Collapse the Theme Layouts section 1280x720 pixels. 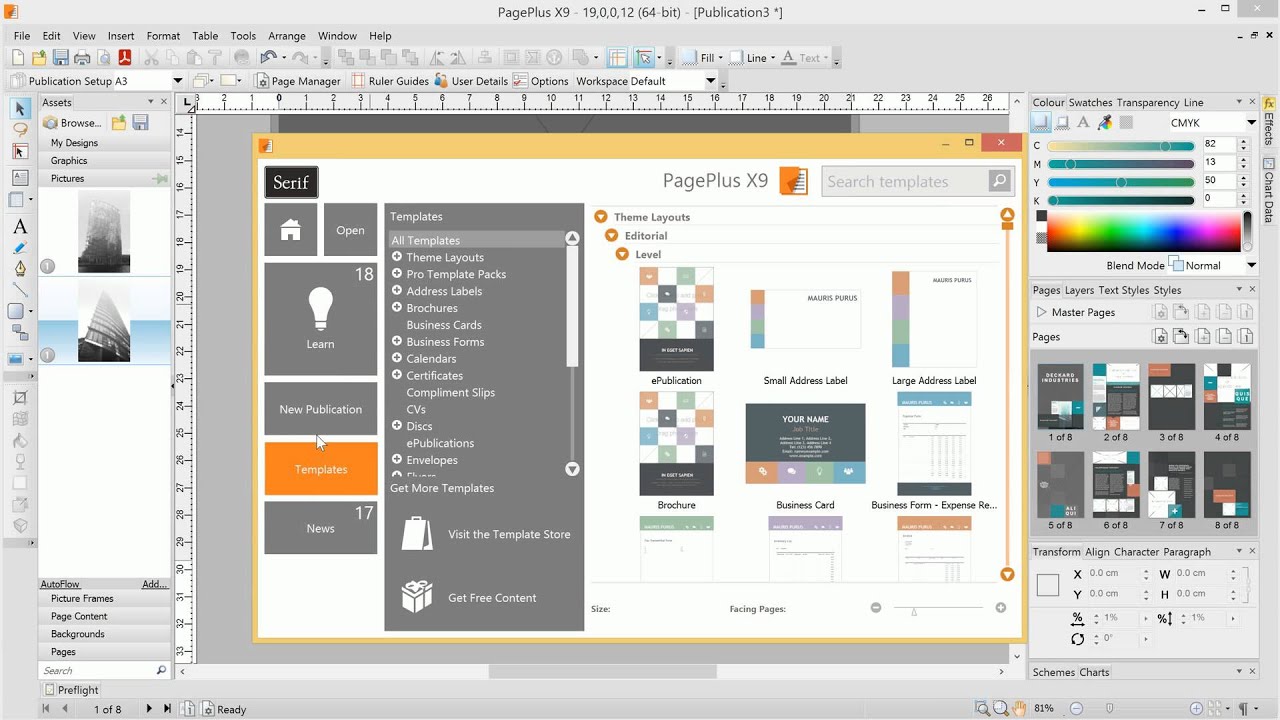click(601, 217)
